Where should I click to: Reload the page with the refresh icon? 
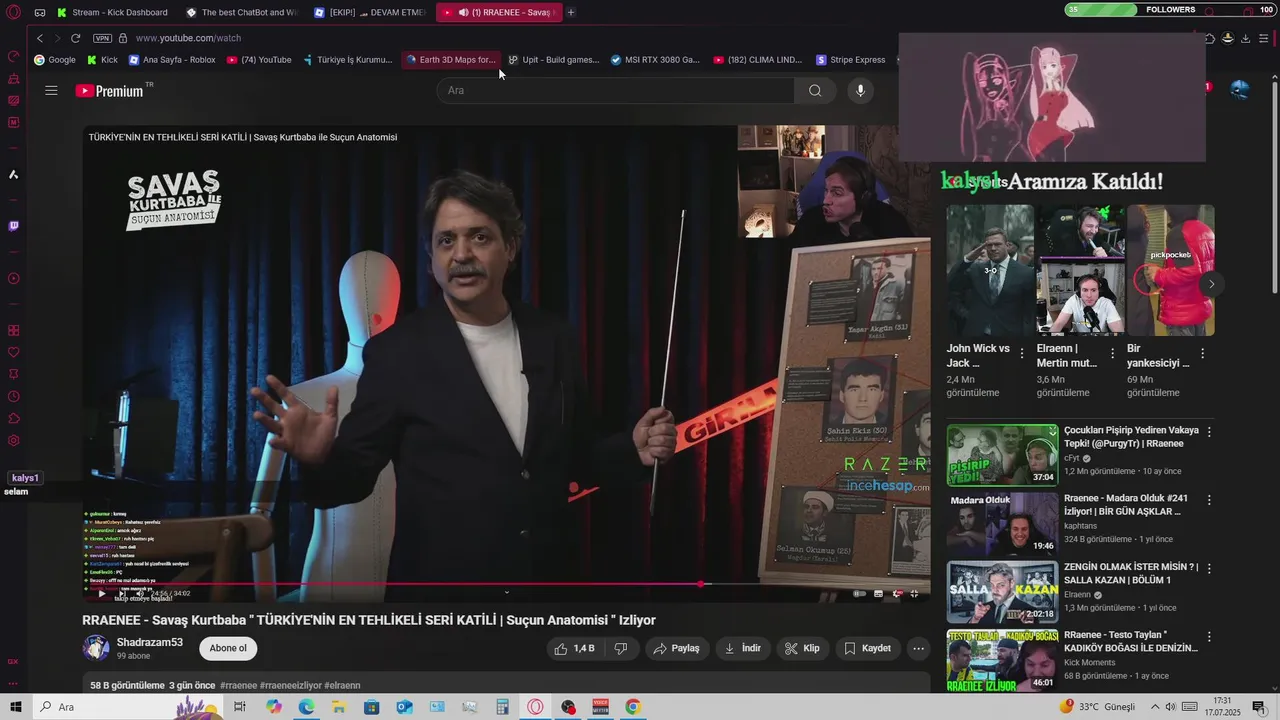(x=75, y=38)
